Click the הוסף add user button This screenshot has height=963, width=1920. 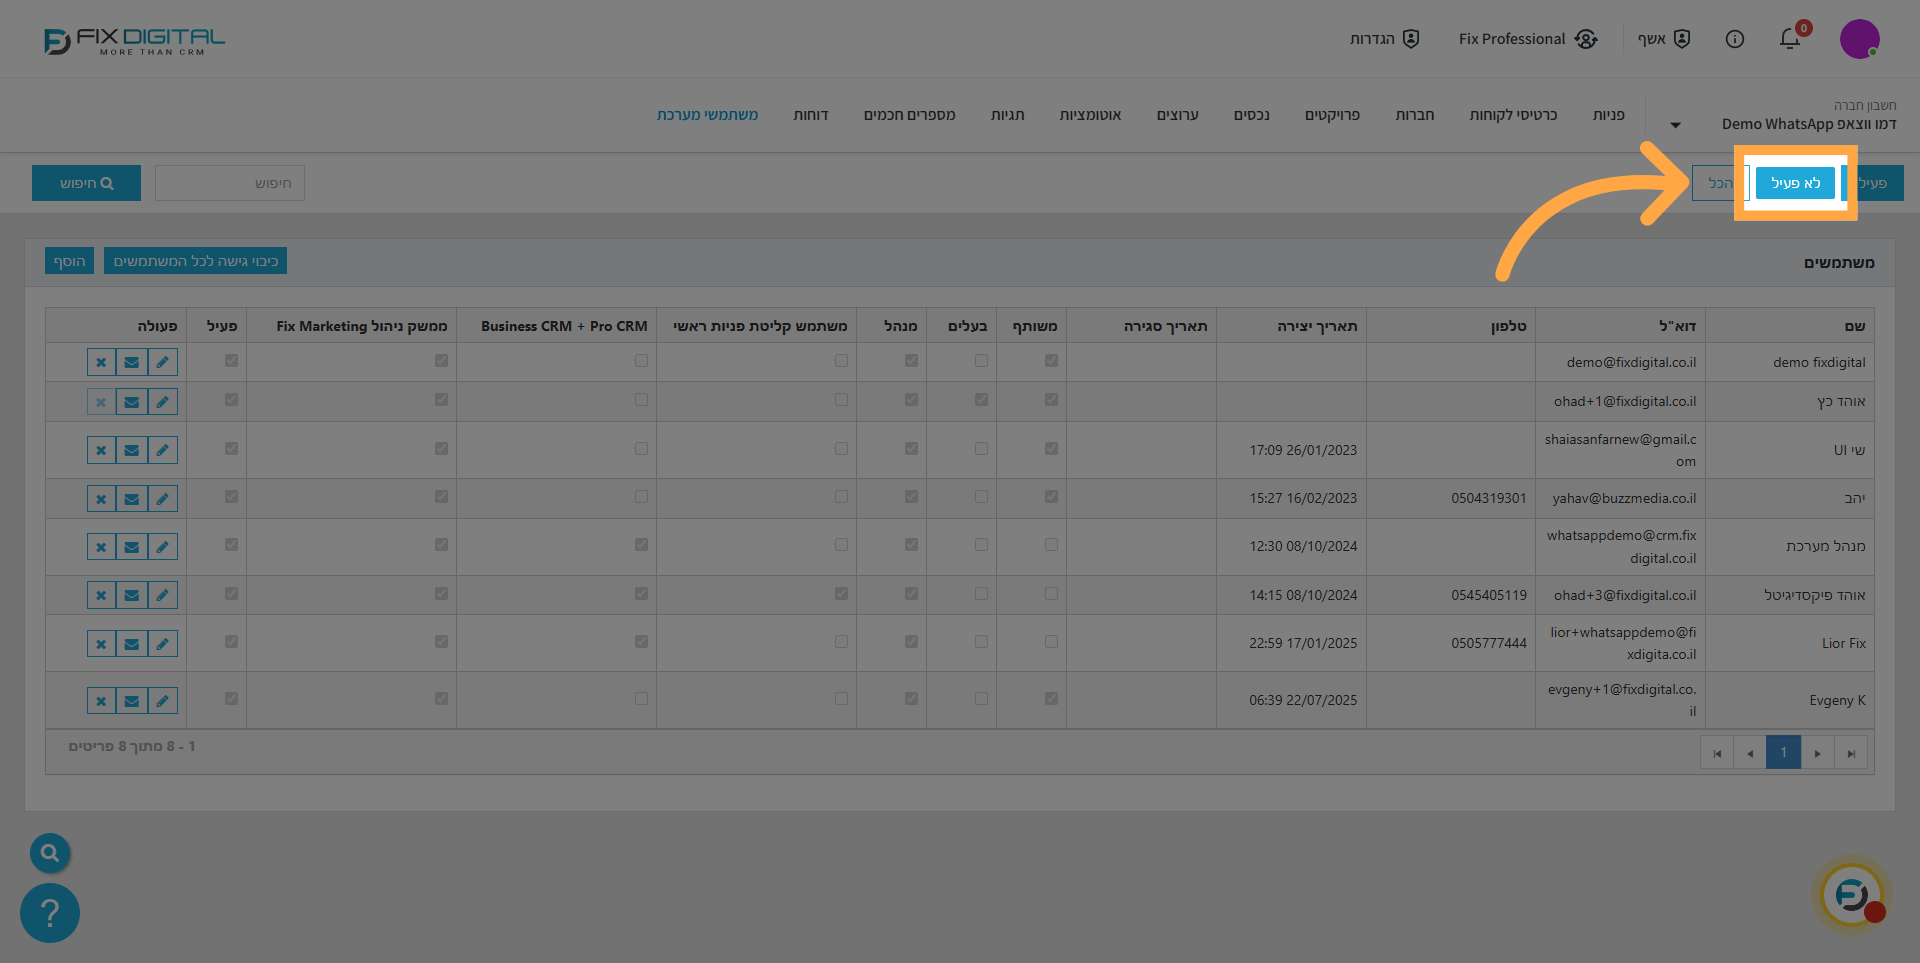point(69,261)
